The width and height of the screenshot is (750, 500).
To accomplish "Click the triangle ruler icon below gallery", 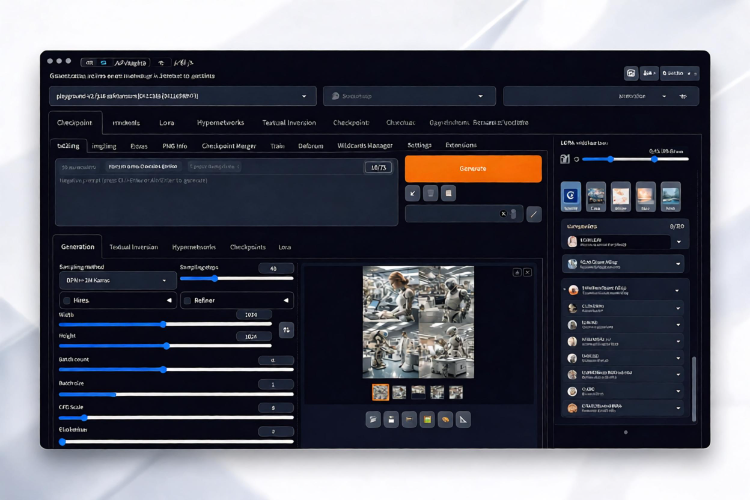I will [x=463, y=420].
